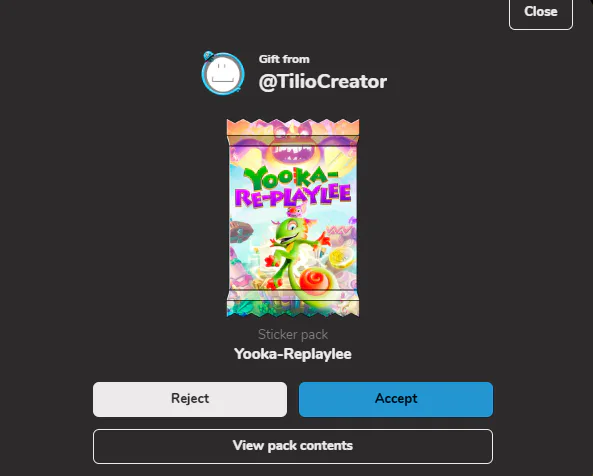Click the 'Yooka-Replaylee' pack title text
Image resolution: width=593 pixels, height=476 pixels.
(x=293, y=354)
